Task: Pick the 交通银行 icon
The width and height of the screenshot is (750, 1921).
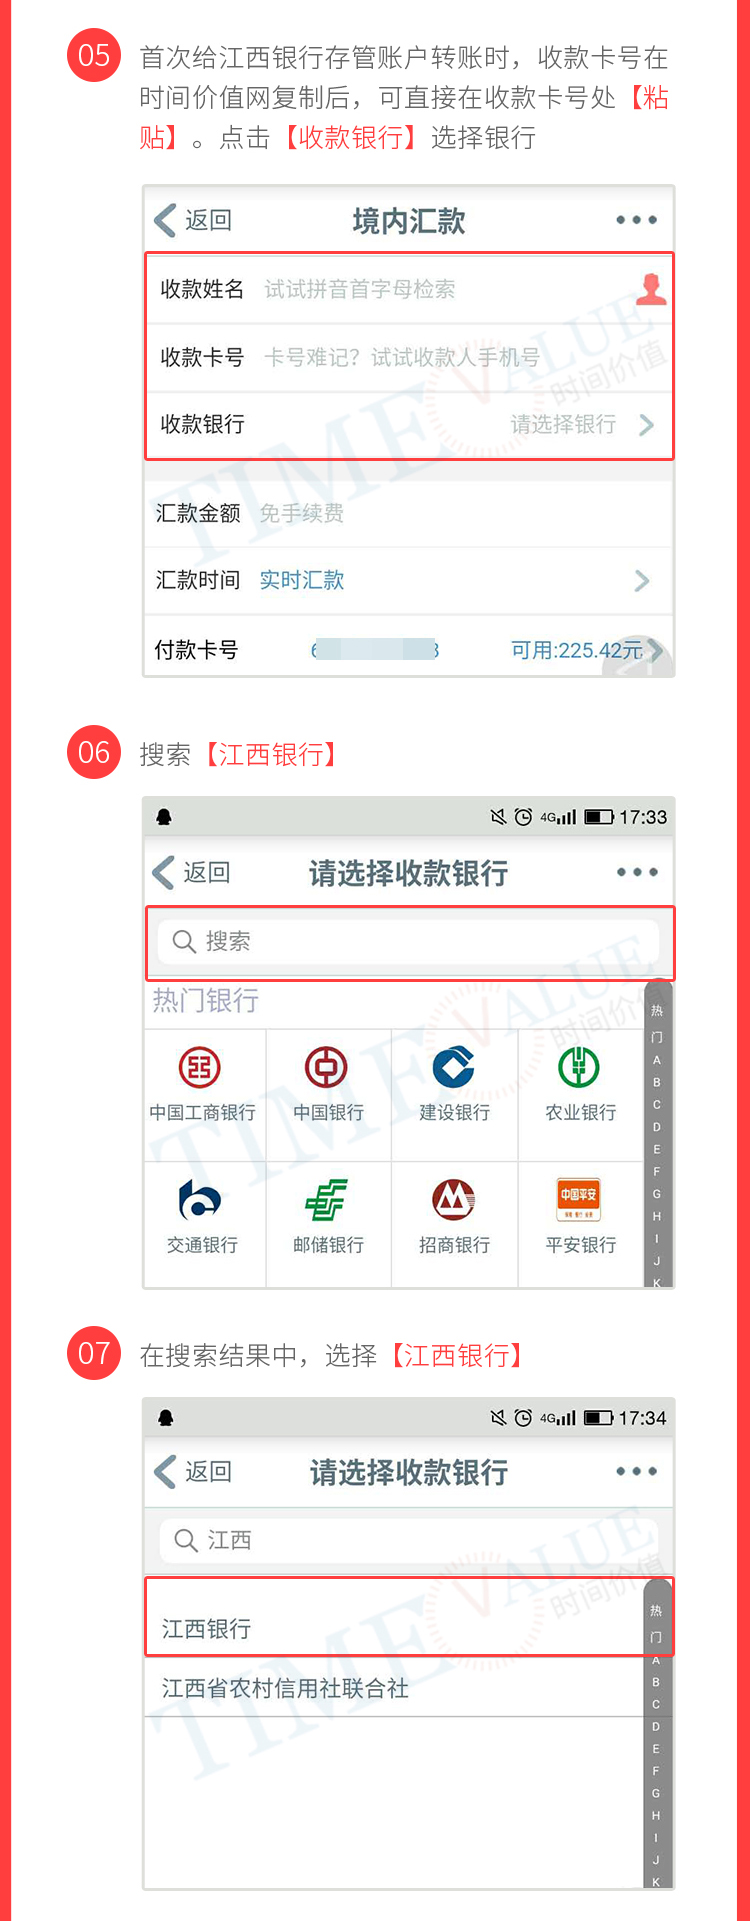Action: [x=200, y=1200]
